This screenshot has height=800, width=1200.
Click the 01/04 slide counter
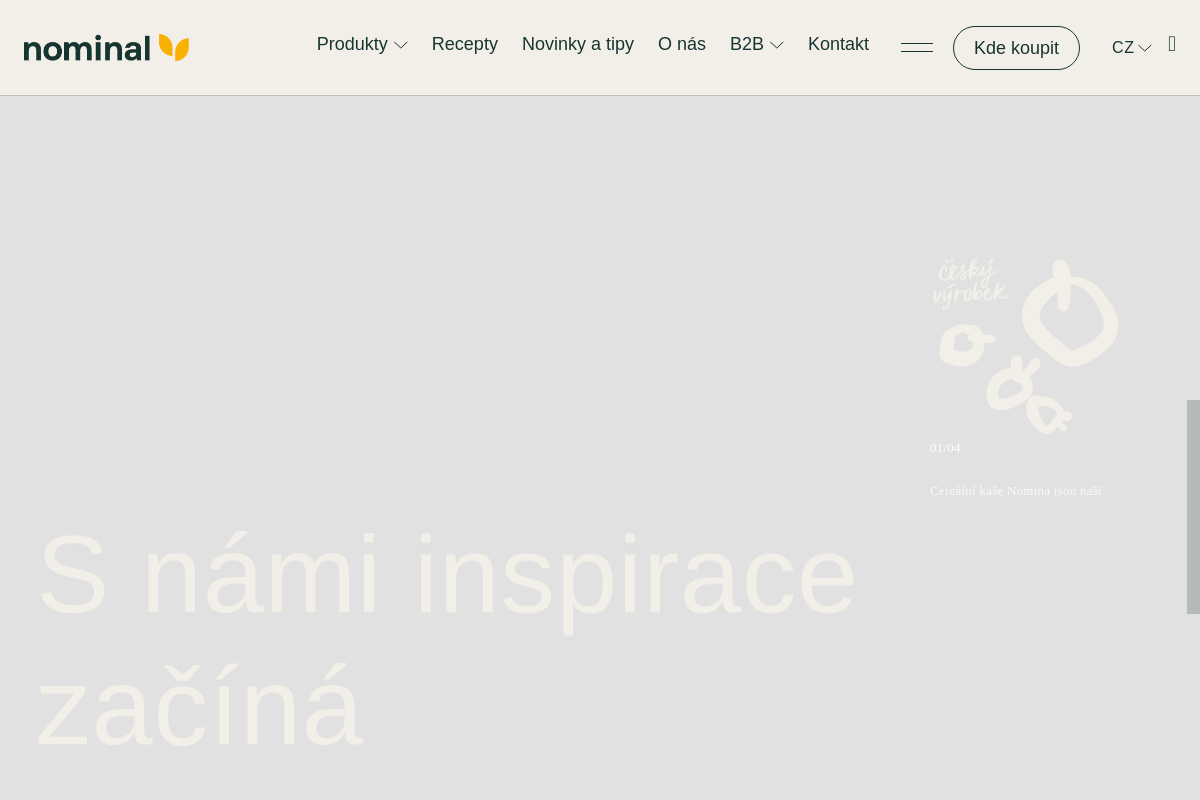click(x=945, y=448)
